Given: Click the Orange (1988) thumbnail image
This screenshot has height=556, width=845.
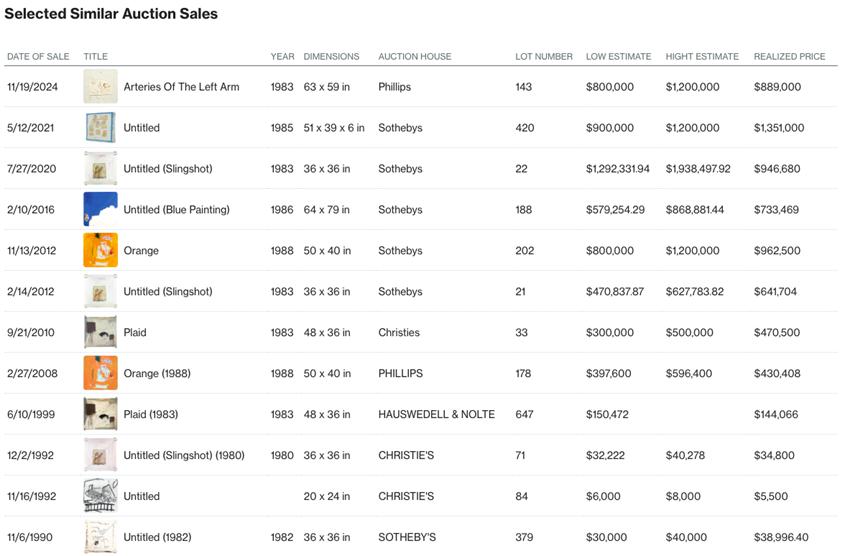Looking at the screenshot, I should [100, 373].
